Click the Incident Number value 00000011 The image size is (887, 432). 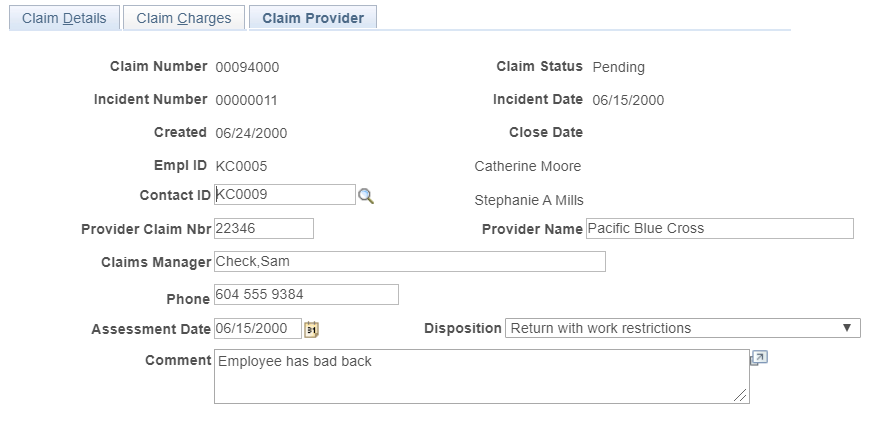coord(246,100)
